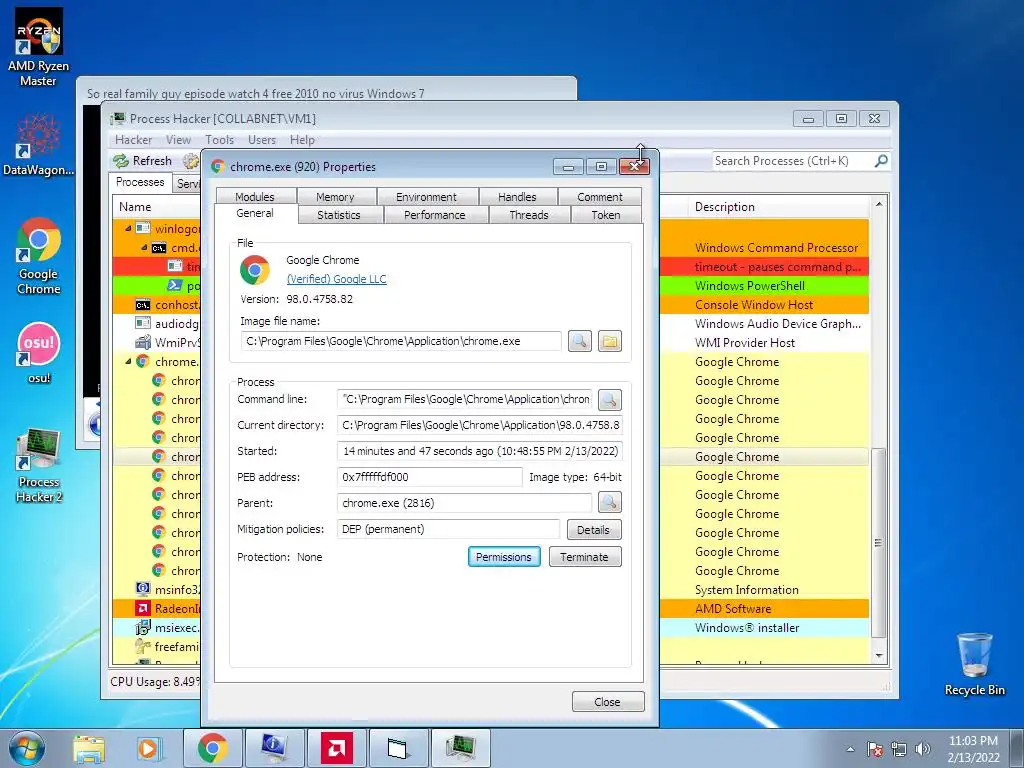The height and width of the screenshot is (768, 1024).
Task: Open the image file location folder button
Action: [x=609, y=341]
